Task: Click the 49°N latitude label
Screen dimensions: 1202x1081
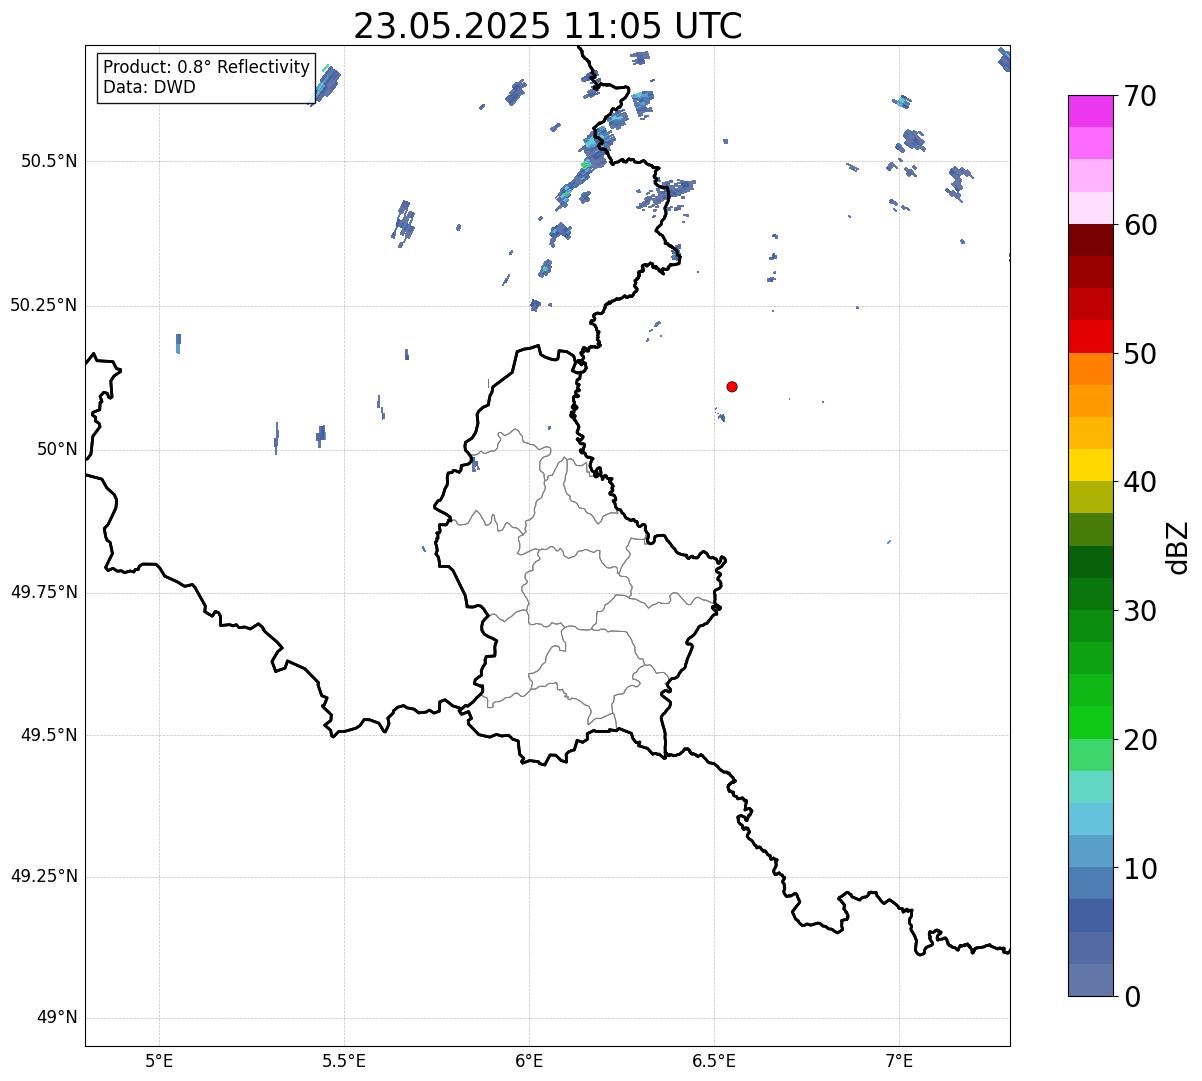Action: (x=57, y=1018)
